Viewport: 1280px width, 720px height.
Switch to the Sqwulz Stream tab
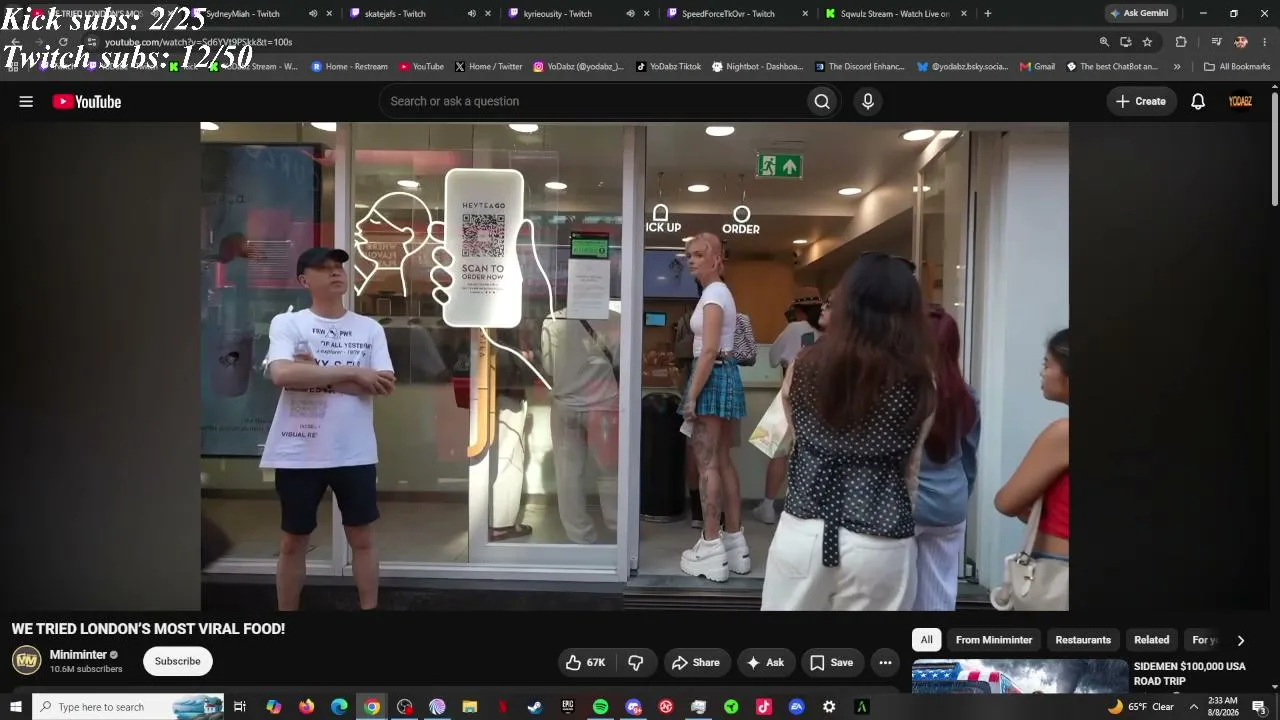tap(894, 14)
